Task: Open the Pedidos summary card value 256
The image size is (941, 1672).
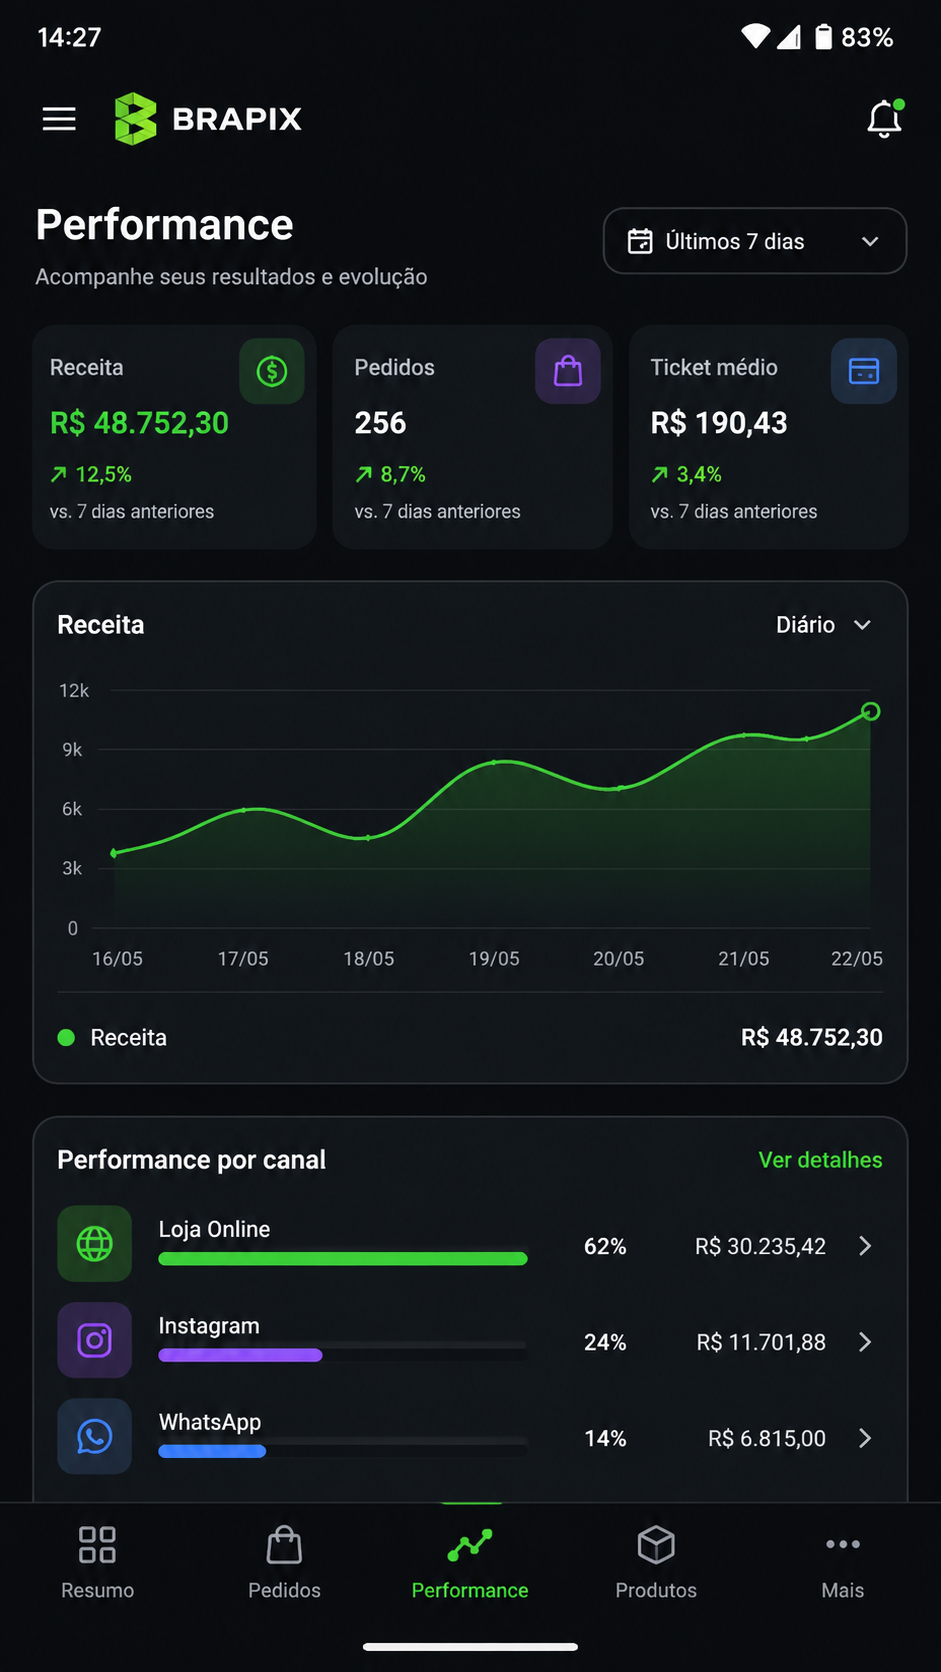Action: click(380, 423)
